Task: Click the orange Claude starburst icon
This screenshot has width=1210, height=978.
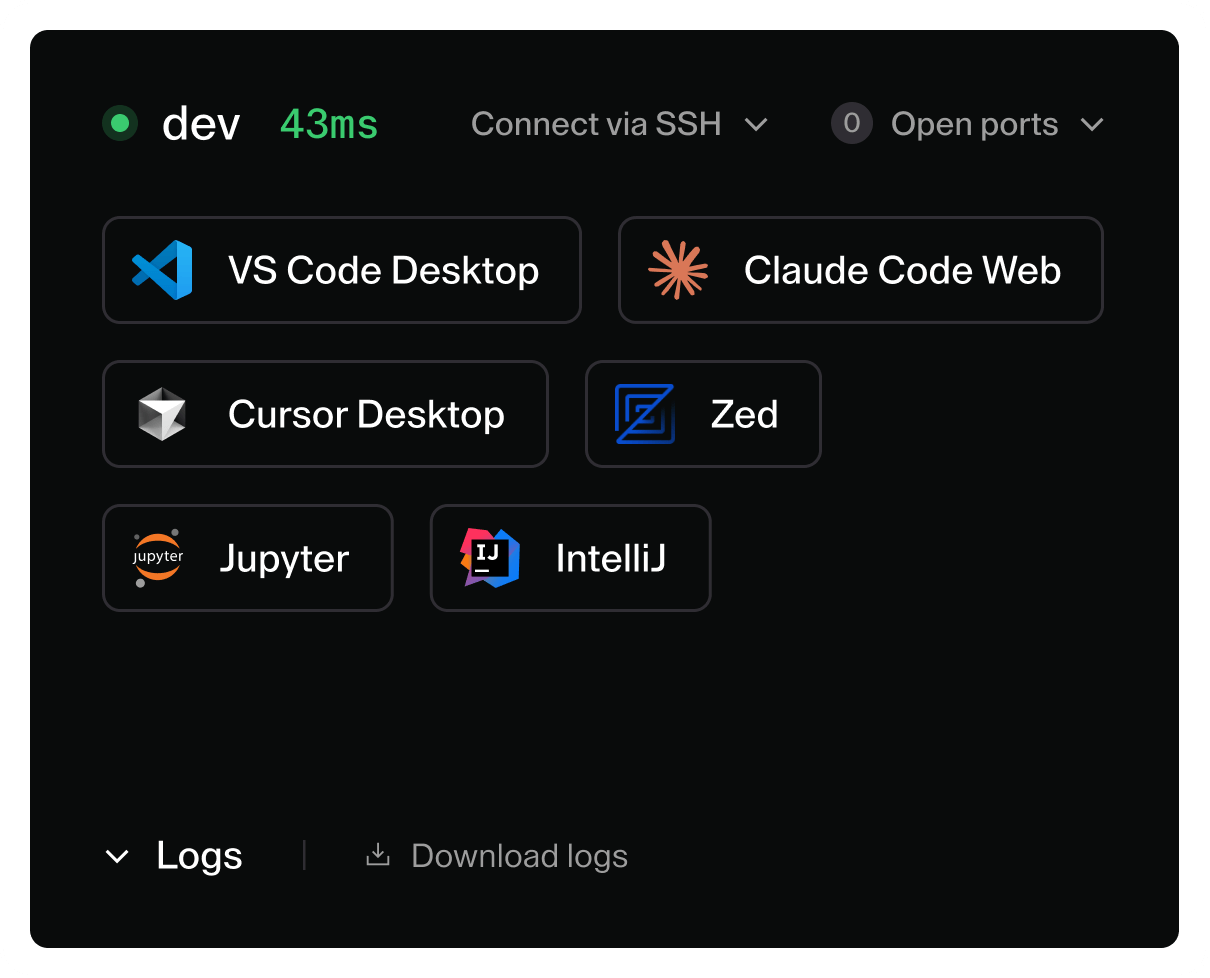Action: tap(679, 270)
